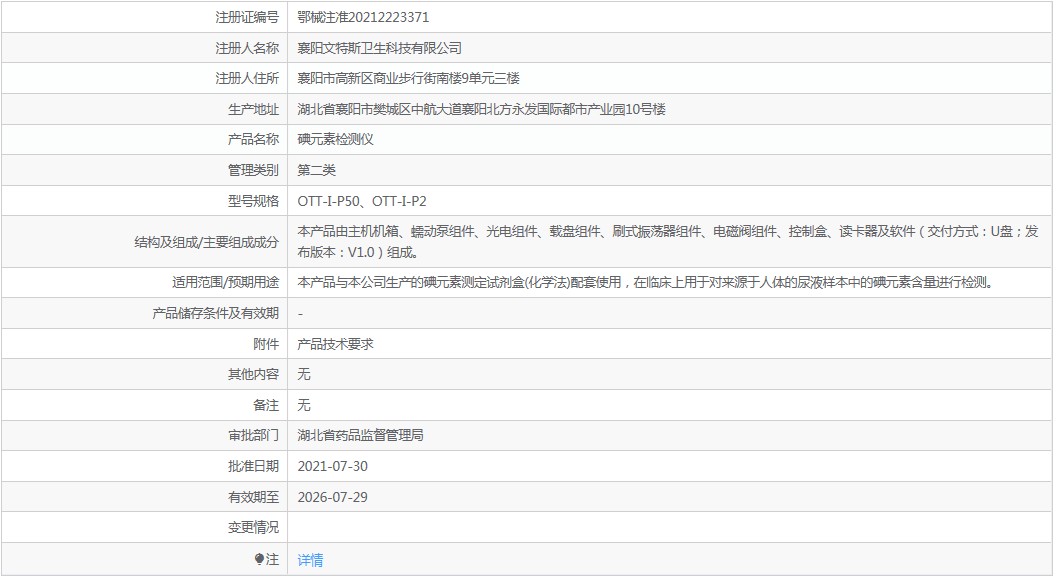Select approval date 2021-07-30

(x=332, y=466)
